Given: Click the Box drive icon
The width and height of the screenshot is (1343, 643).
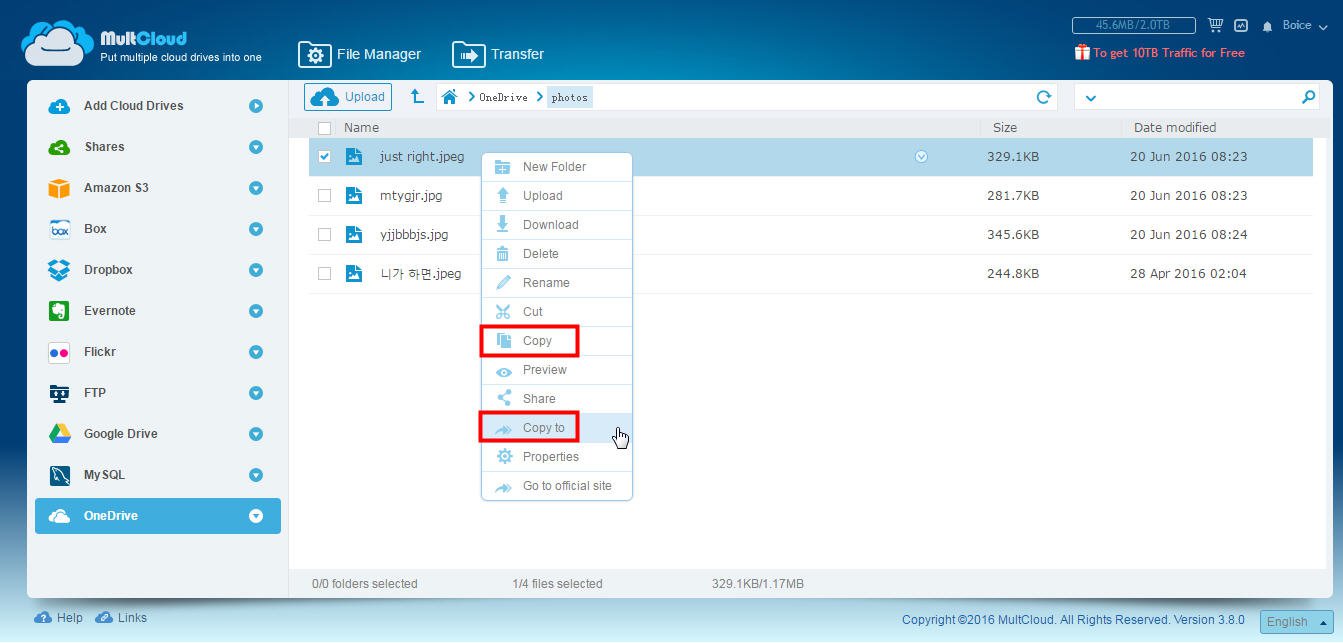Looking at the screenshot, I should pyautogui.click(x=59, y=229).
